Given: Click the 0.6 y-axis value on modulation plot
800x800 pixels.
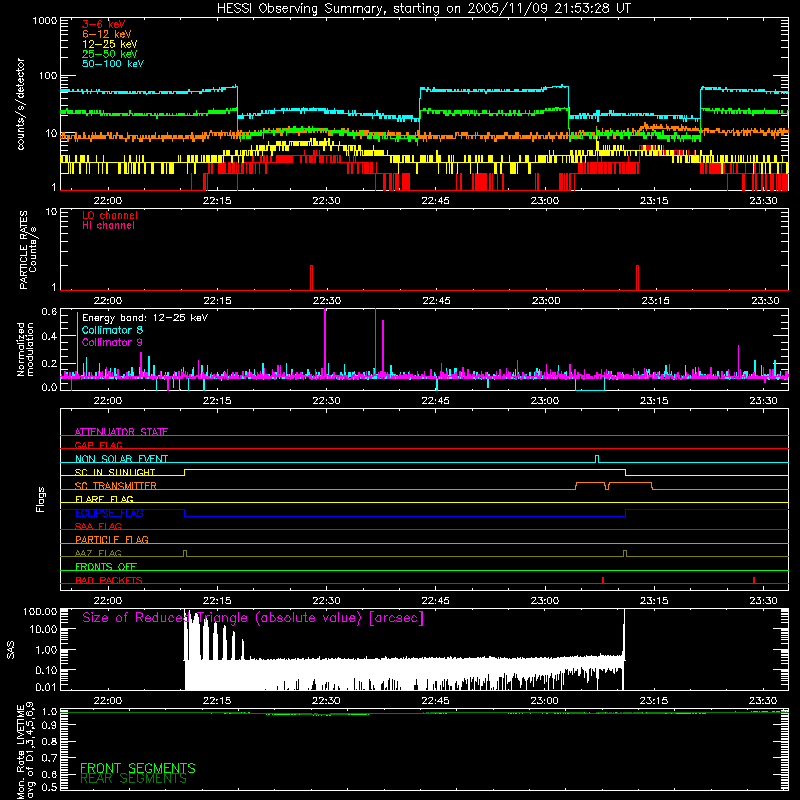Looking at the screenshot, I should (49, 312).
